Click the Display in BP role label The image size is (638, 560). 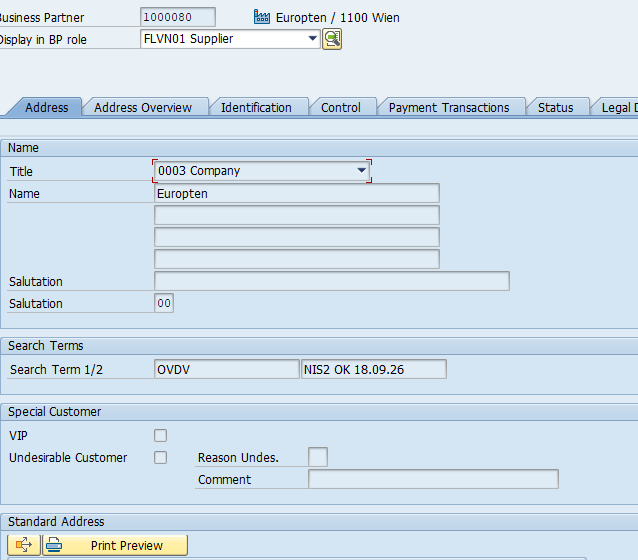43,39
